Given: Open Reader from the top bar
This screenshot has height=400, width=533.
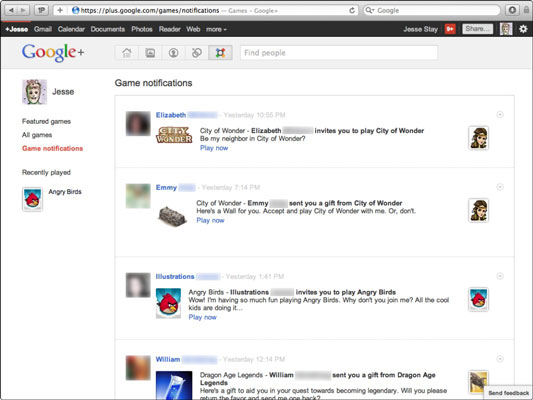Looking at the screenshot, I should [x=170, y=29].
